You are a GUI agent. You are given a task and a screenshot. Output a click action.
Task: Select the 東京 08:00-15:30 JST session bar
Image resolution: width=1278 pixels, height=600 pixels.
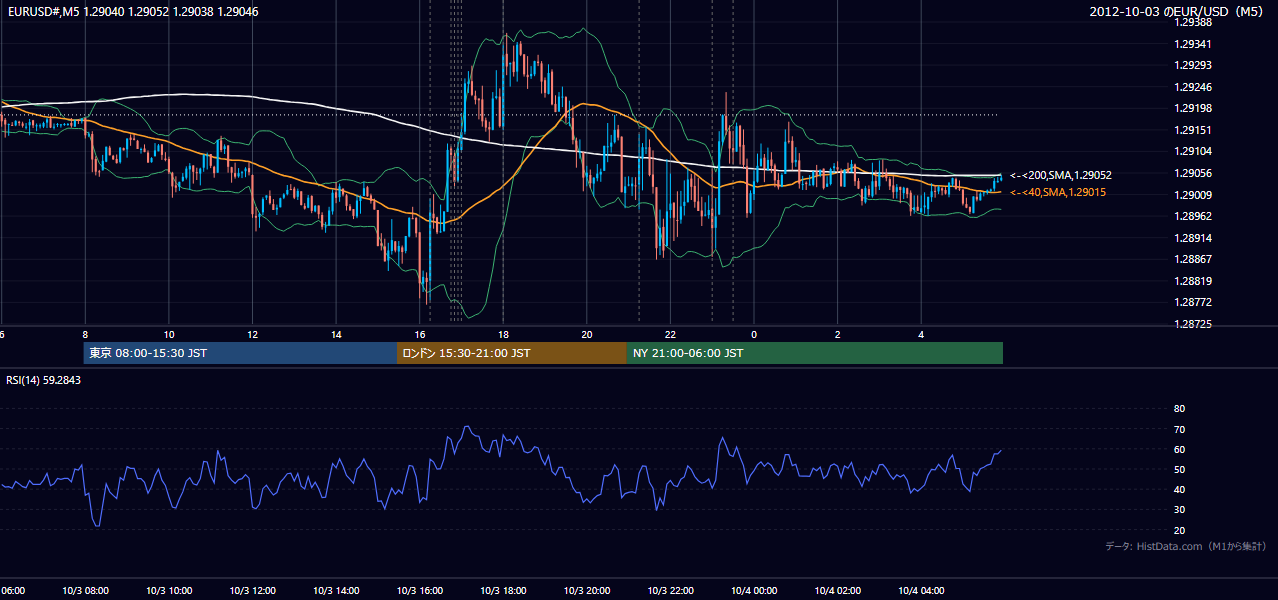tap(240, 353)
